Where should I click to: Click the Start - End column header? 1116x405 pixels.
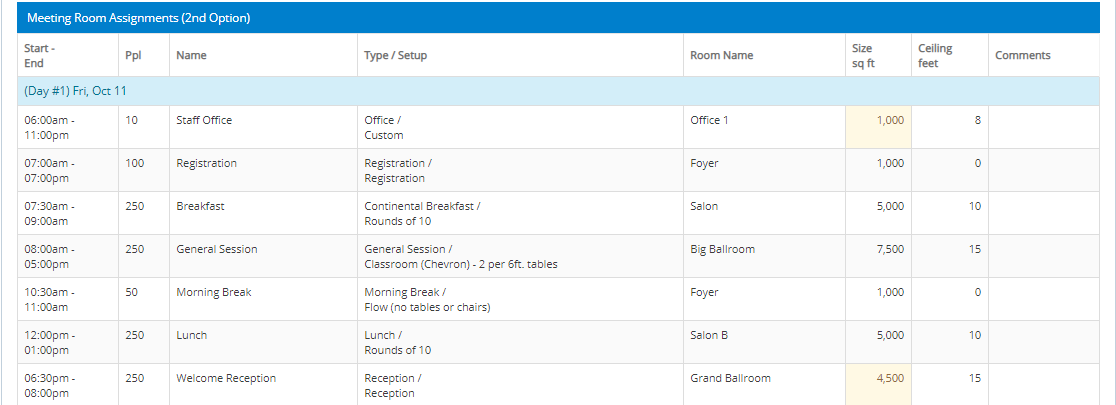click(40, 56)
